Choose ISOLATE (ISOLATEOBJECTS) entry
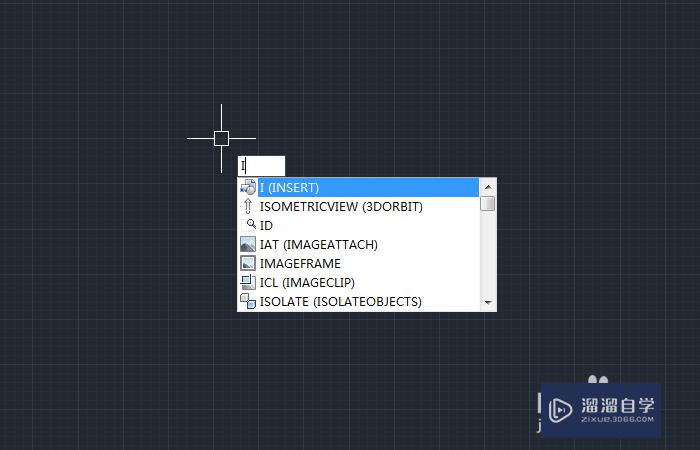This screenshot has width=700, height=450. [359, 301]
